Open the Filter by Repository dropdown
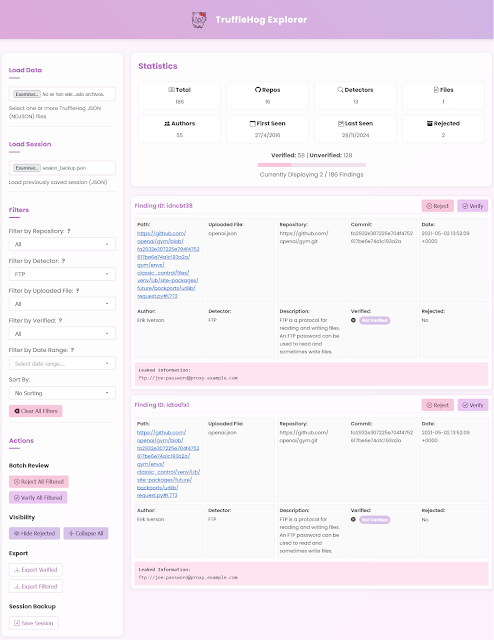494x640 pixels. pos(62,244)
